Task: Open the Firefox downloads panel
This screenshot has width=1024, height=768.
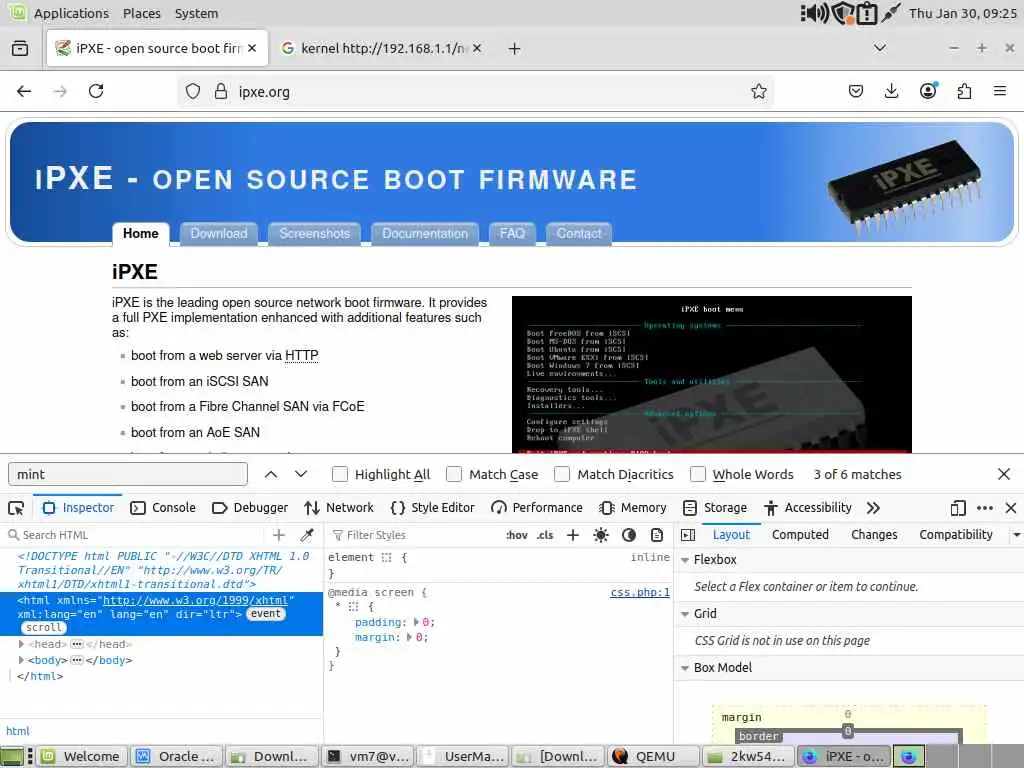Action: [x=891, y=91]
